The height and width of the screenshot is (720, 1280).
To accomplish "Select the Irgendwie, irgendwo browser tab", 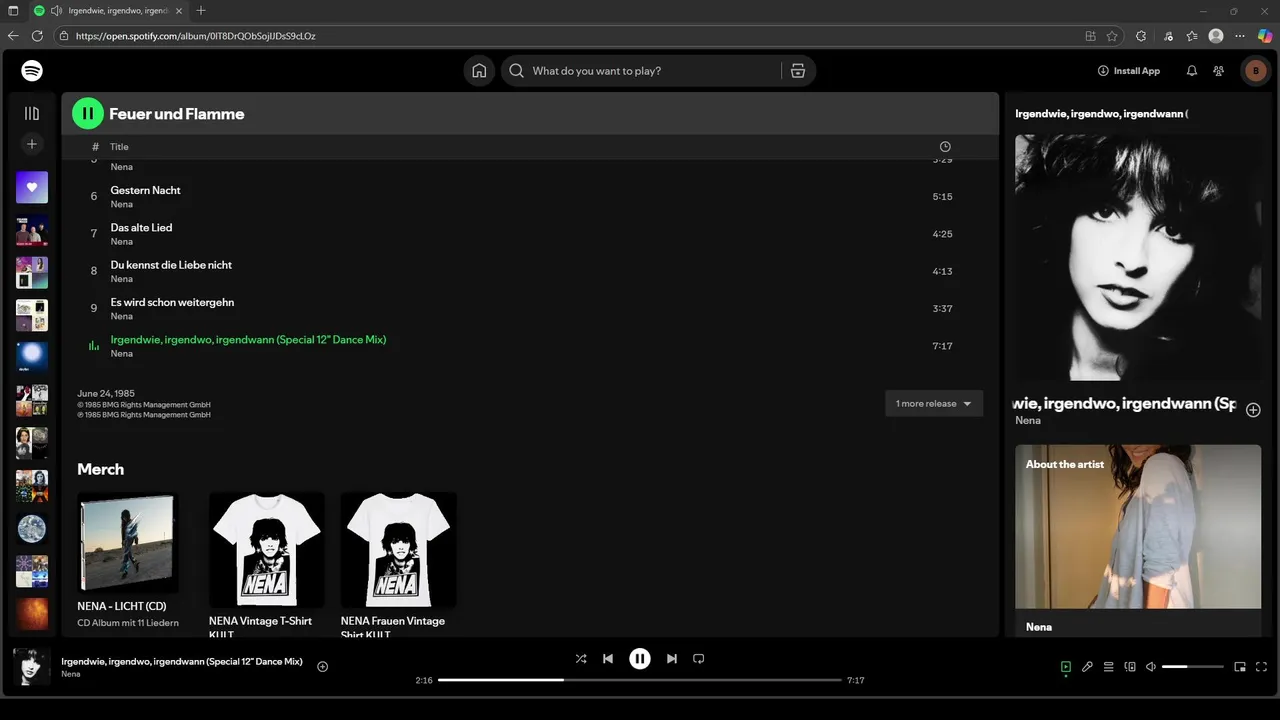I will pos(107,11).
